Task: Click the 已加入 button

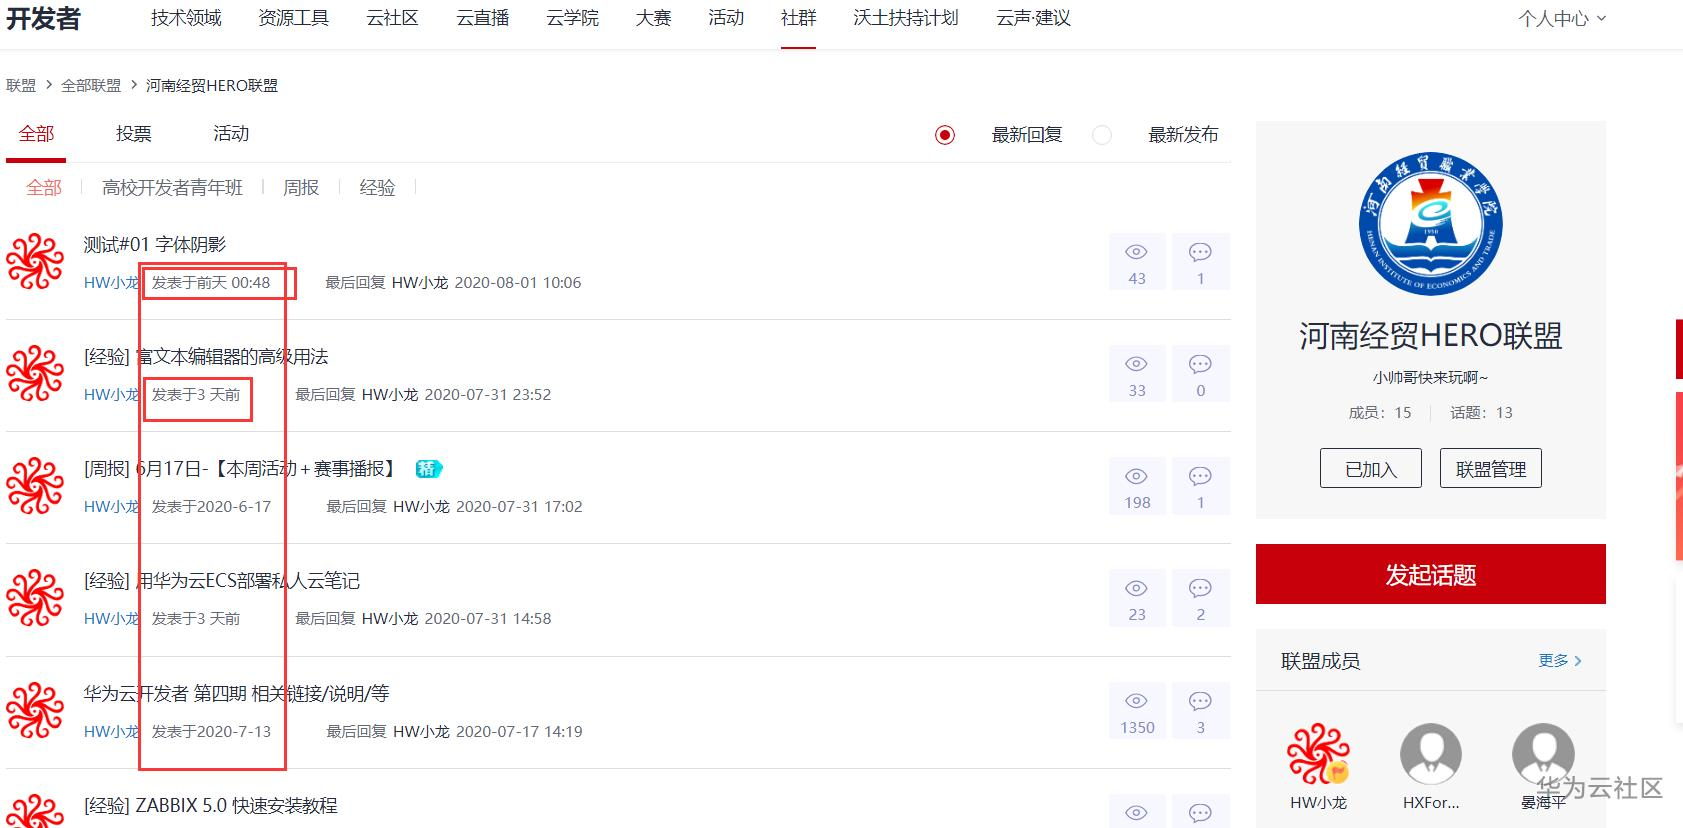Action: (1370, 468)
